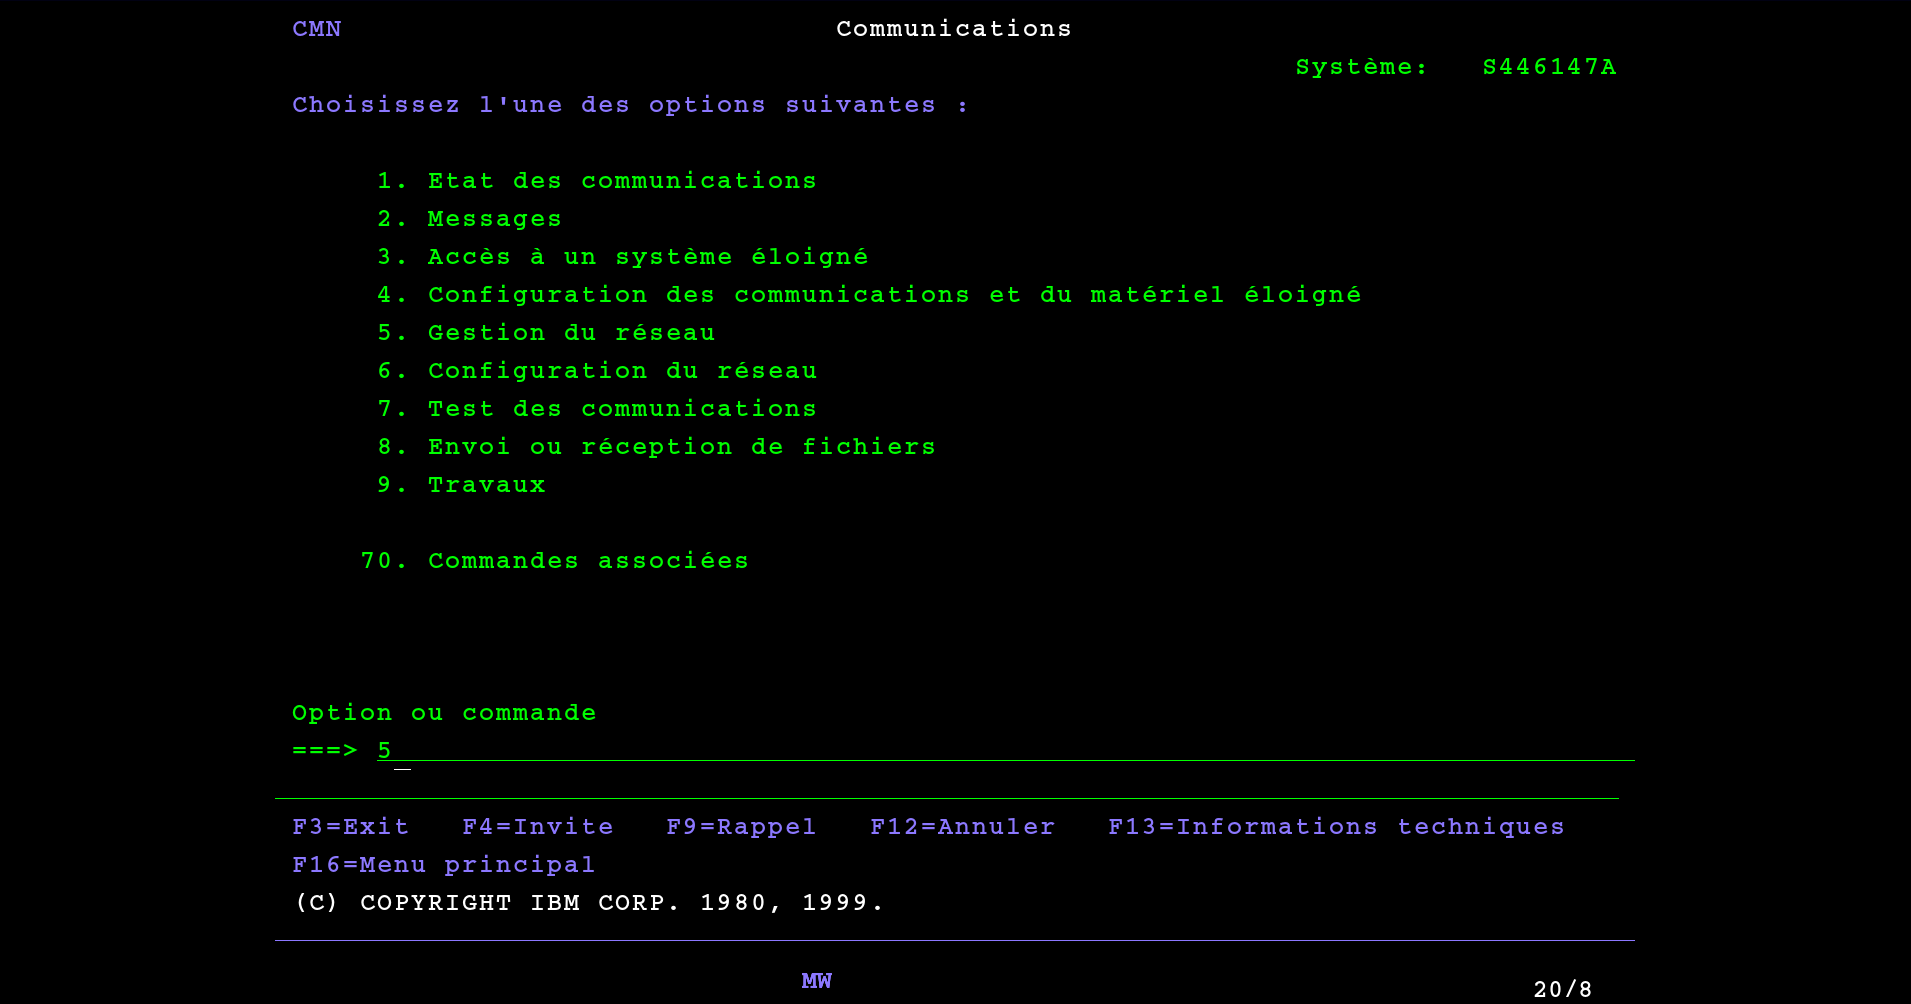Select Test des communications option
This screenshot has height=1004, width=1911.
tap(621, 409)
